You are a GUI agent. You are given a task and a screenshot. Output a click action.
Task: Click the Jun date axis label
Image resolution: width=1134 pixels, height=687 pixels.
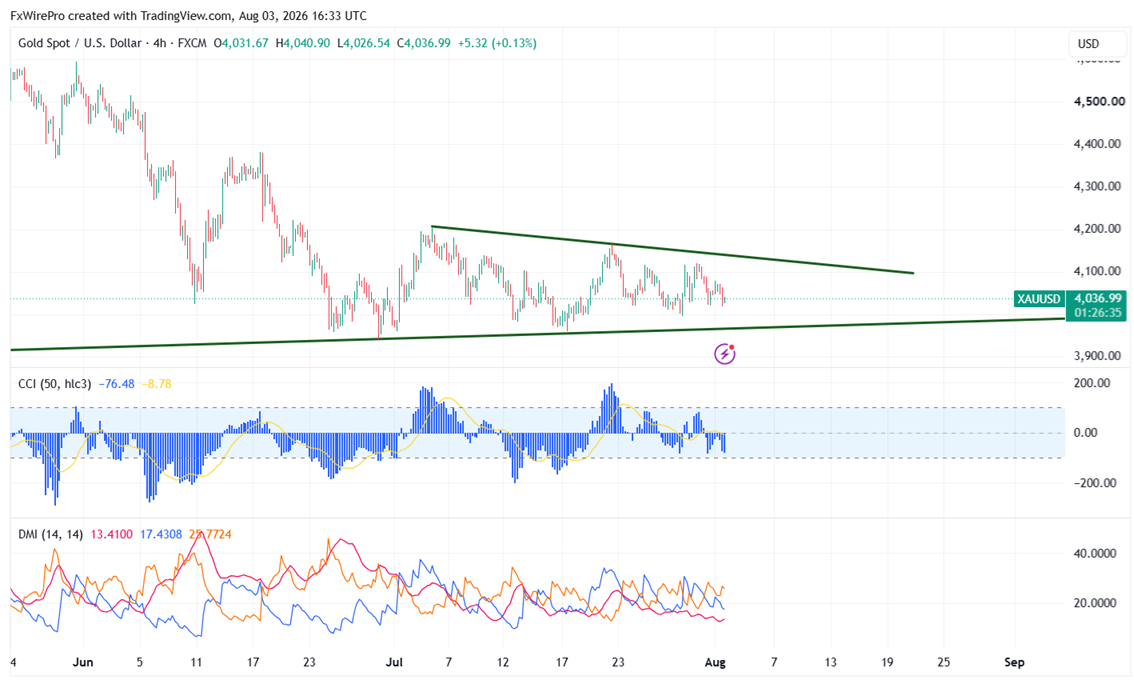coord(83,662)
